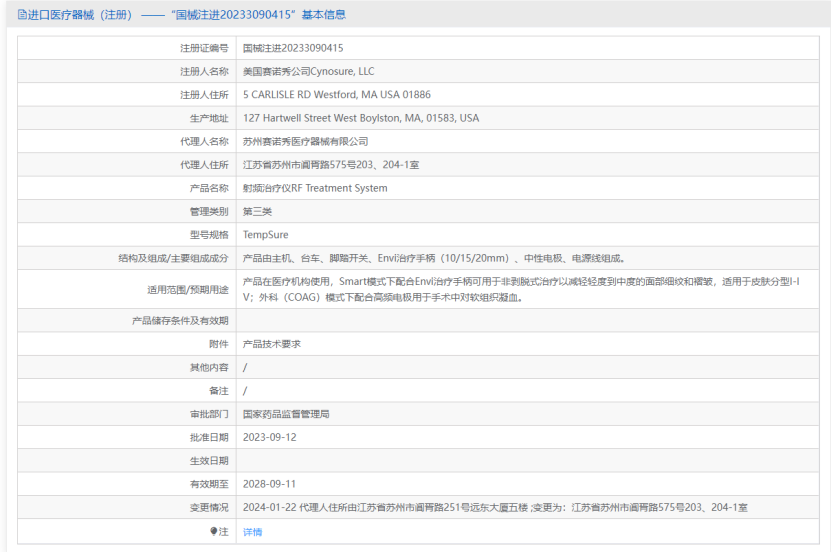Click the bullet icon next to 注
The image size is (831, 553).
pos(213,531)
